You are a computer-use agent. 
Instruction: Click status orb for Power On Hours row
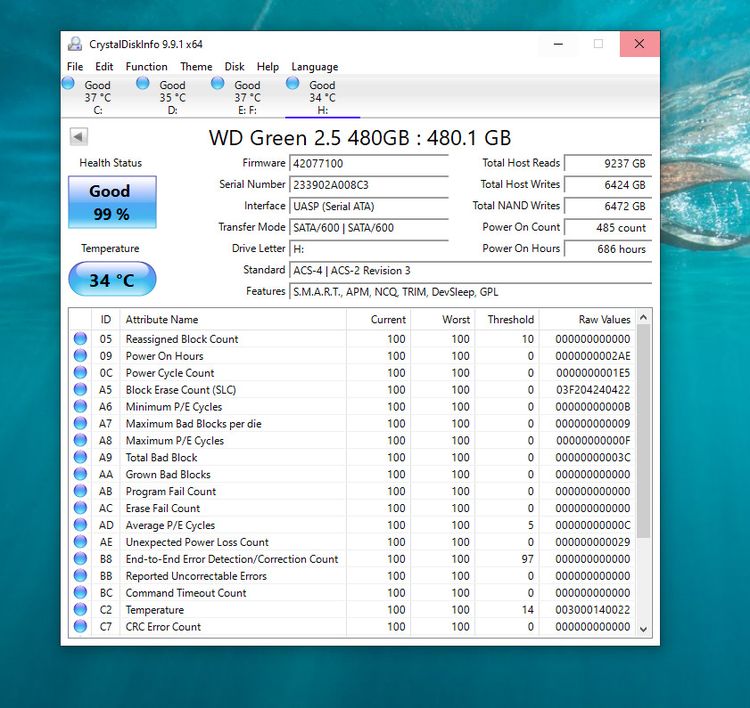tap(80, 355)
